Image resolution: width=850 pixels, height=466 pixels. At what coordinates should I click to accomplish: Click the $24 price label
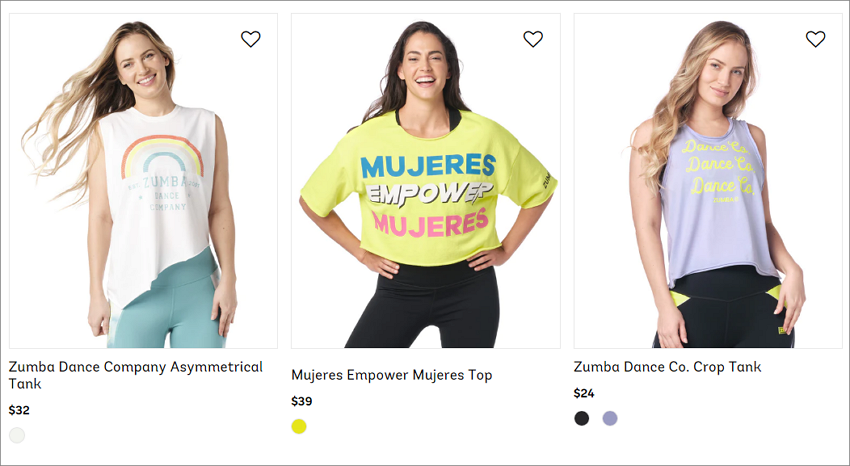click(x=584, y=393)
